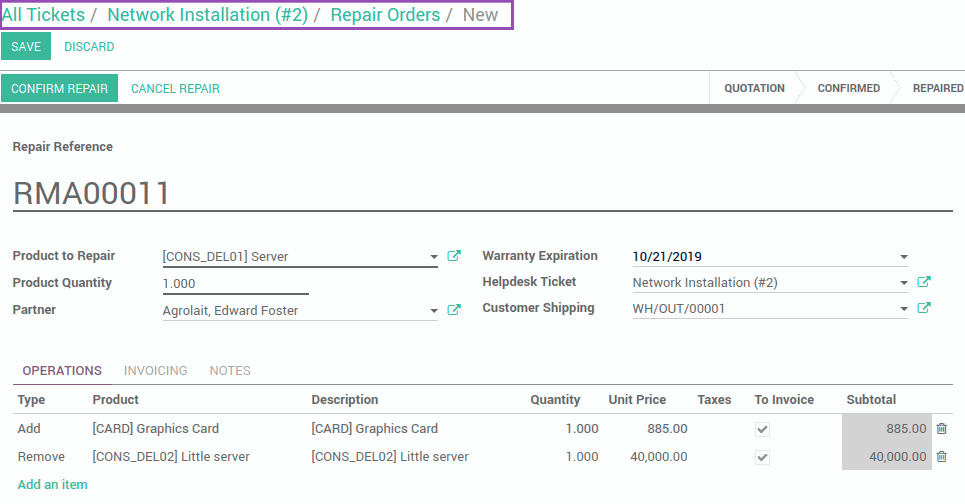Image resolution: width=965 pixels, height=504 pixels.
Task: Click the Product Quantity input field
Action: click(235, 284)
